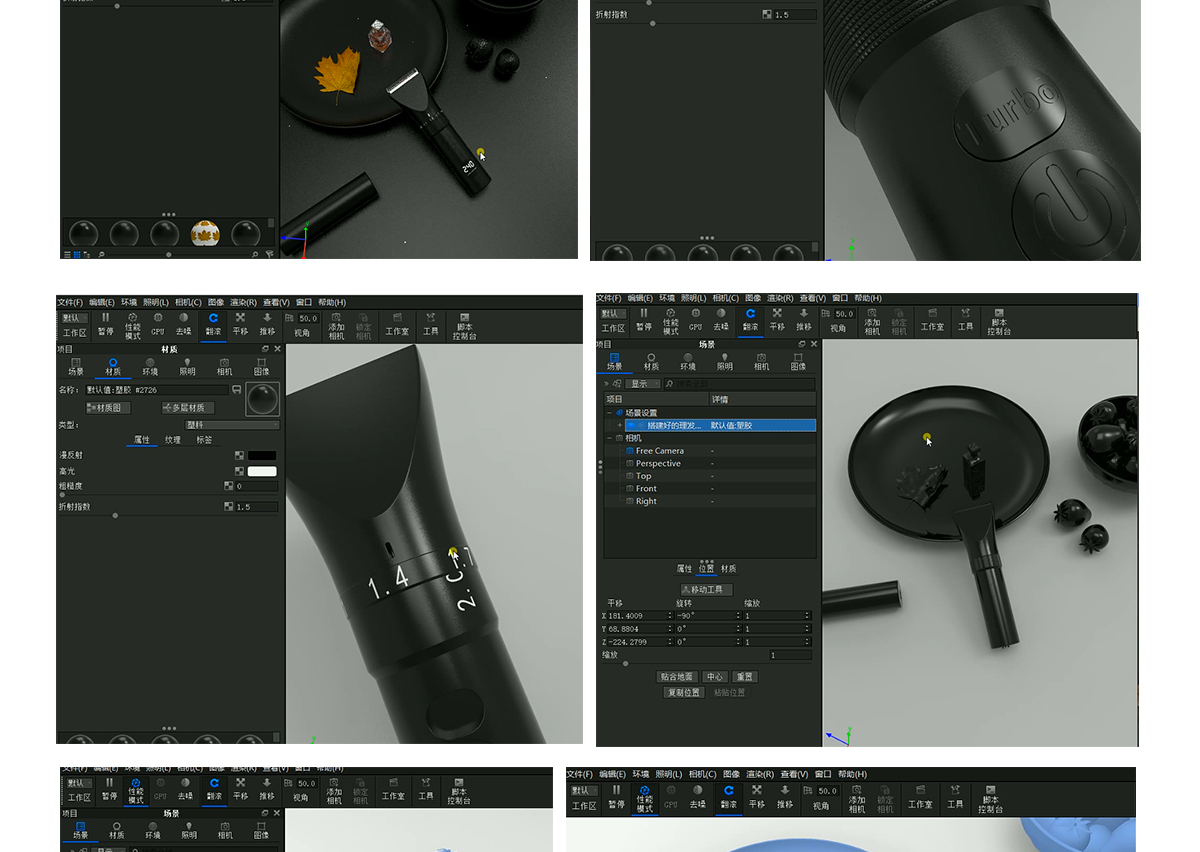Open 脚本控制台 in the 材质-panel window toolbar
This screenshot has height=852, width=1200.
464,326
